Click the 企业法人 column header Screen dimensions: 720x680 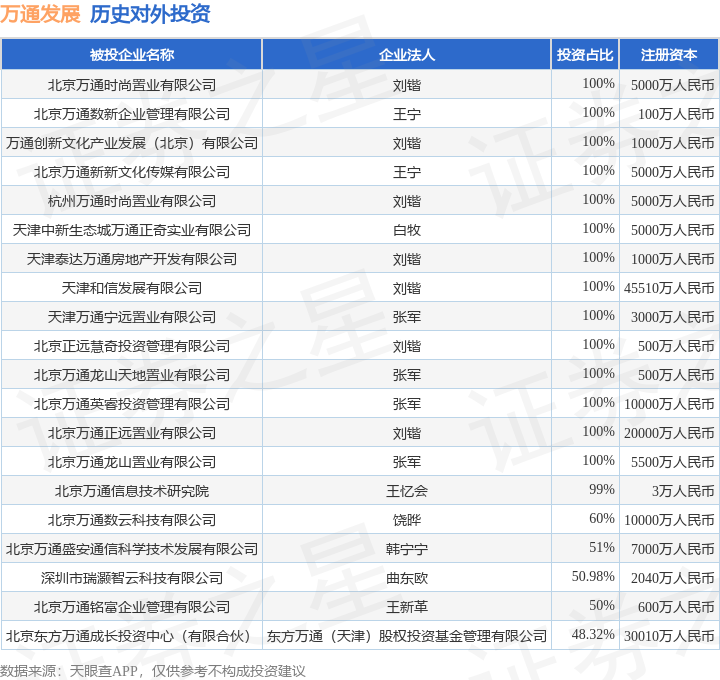point(406,55)
